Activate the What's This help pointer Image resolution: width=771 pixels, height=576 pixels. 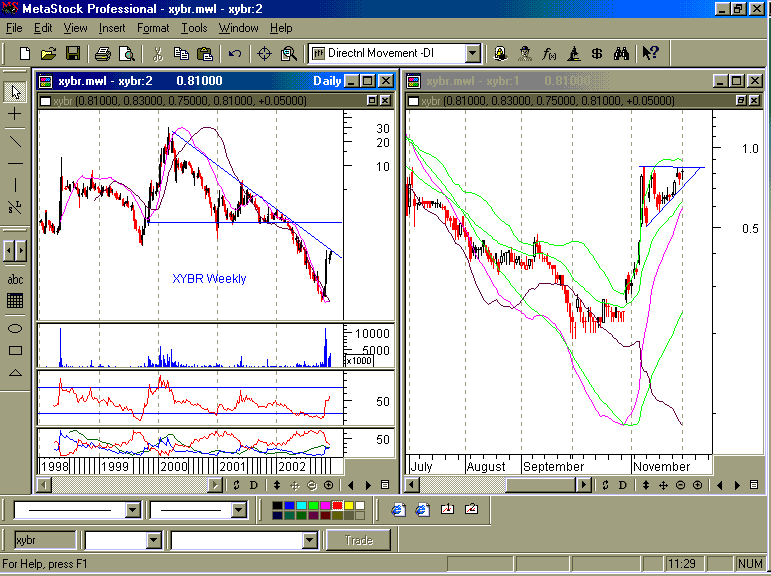[x=651, y=53]
